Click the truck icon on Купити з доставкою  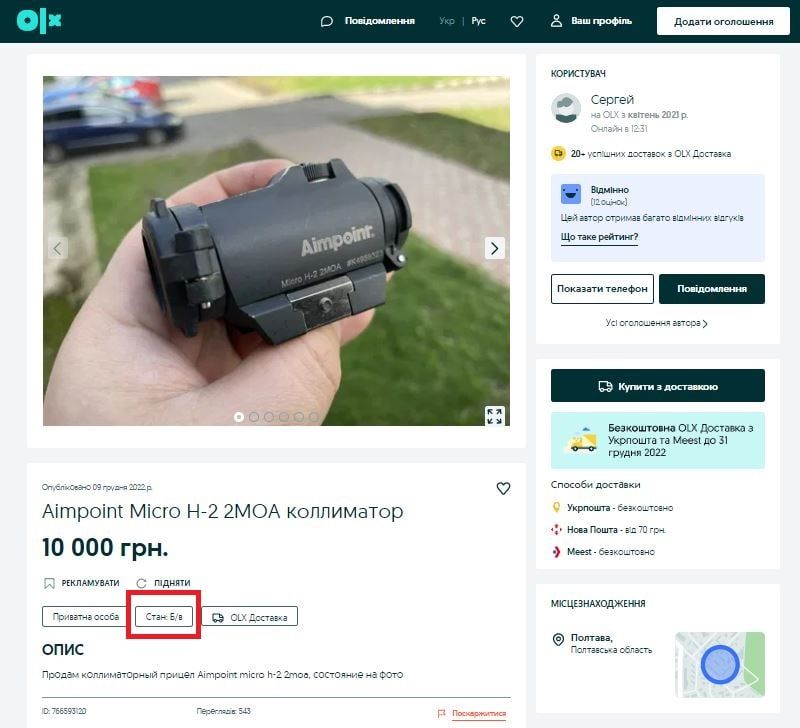(x=605, y=386)
